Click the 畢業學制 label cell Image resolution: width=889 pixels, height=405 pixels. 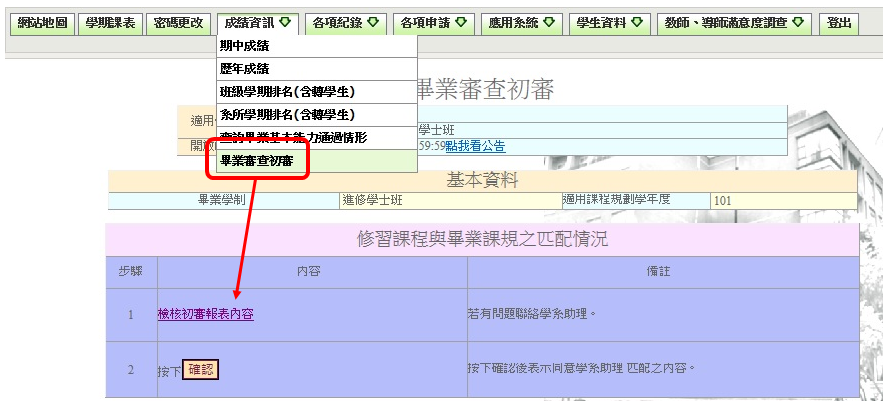(223, 200)
